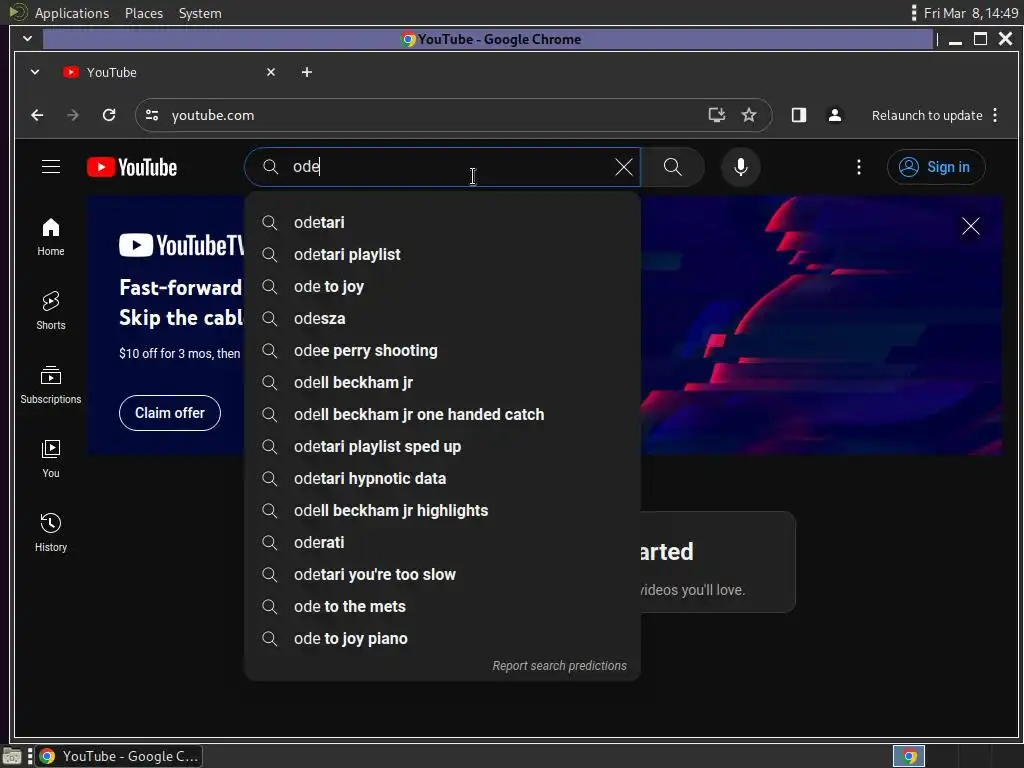This screenshot has width=1024, height=768.
Task: Dismiss the YouTube TV banner ad
Action: coord(970,226)
